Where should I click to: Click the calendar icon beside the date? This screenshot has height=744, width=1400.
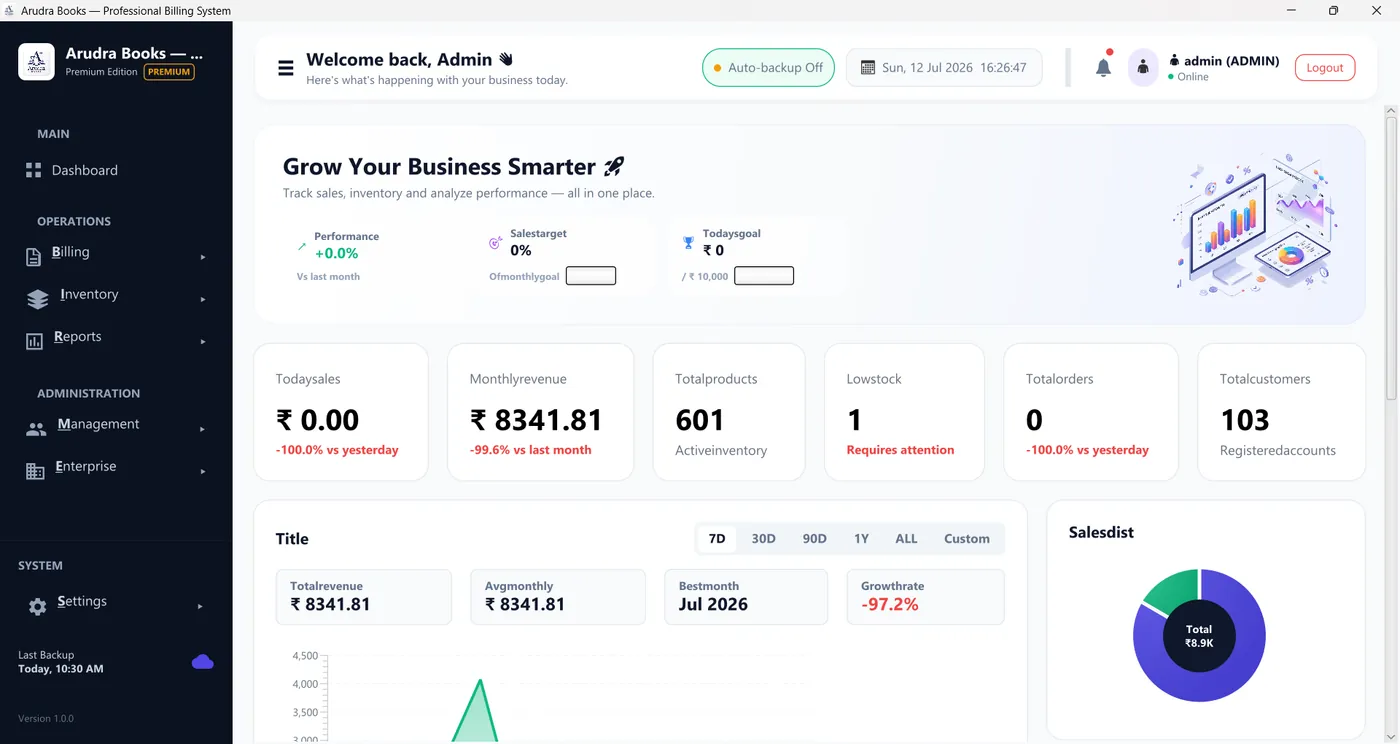[x=868, y=68]
